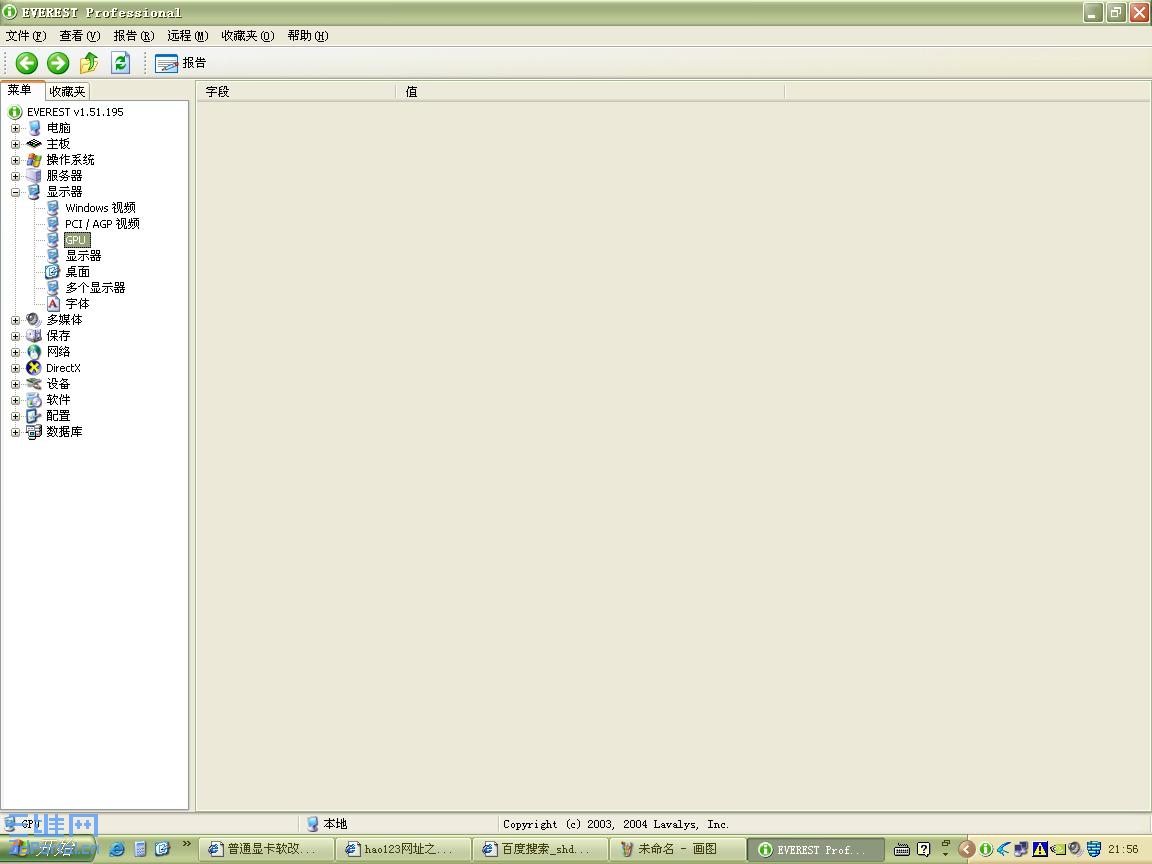Viewport: 1152px width, 864px height.
Task: Select the EVEREST v1.51.195 root node
Action: pyautogui.click(x=75, y=112)
